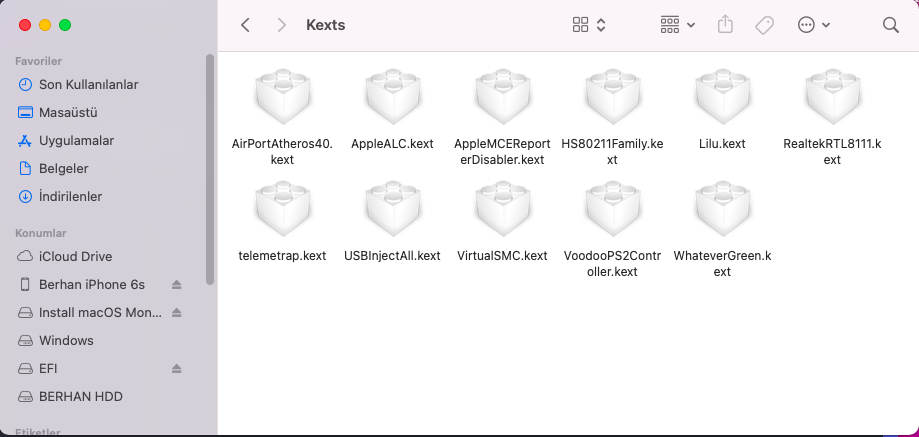Image resolution: width=919 pixels, height=437 pixels.
Task: Open the more actions ellipsis menu
Action: pyautogui.click(x=814, y=25)
